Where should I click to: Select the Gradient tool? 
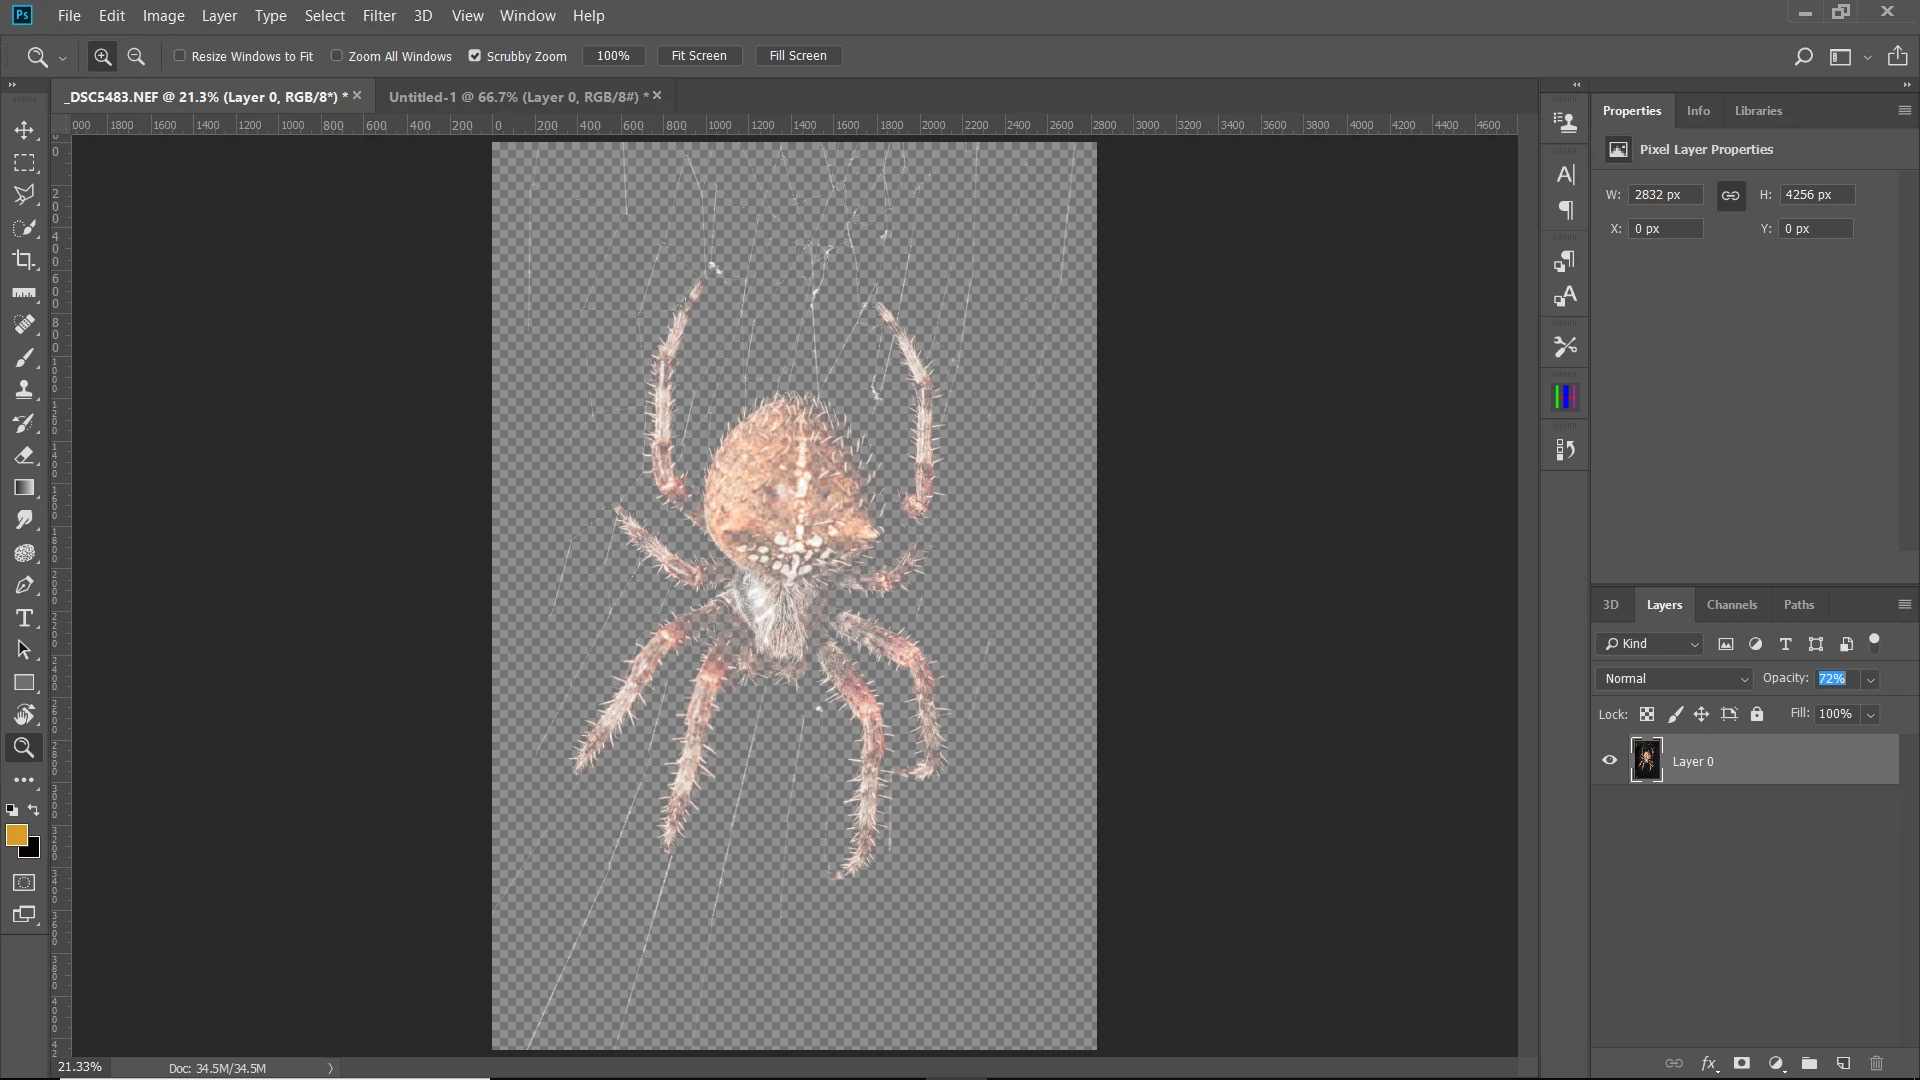pyautogui.click(x=24, y=488)
